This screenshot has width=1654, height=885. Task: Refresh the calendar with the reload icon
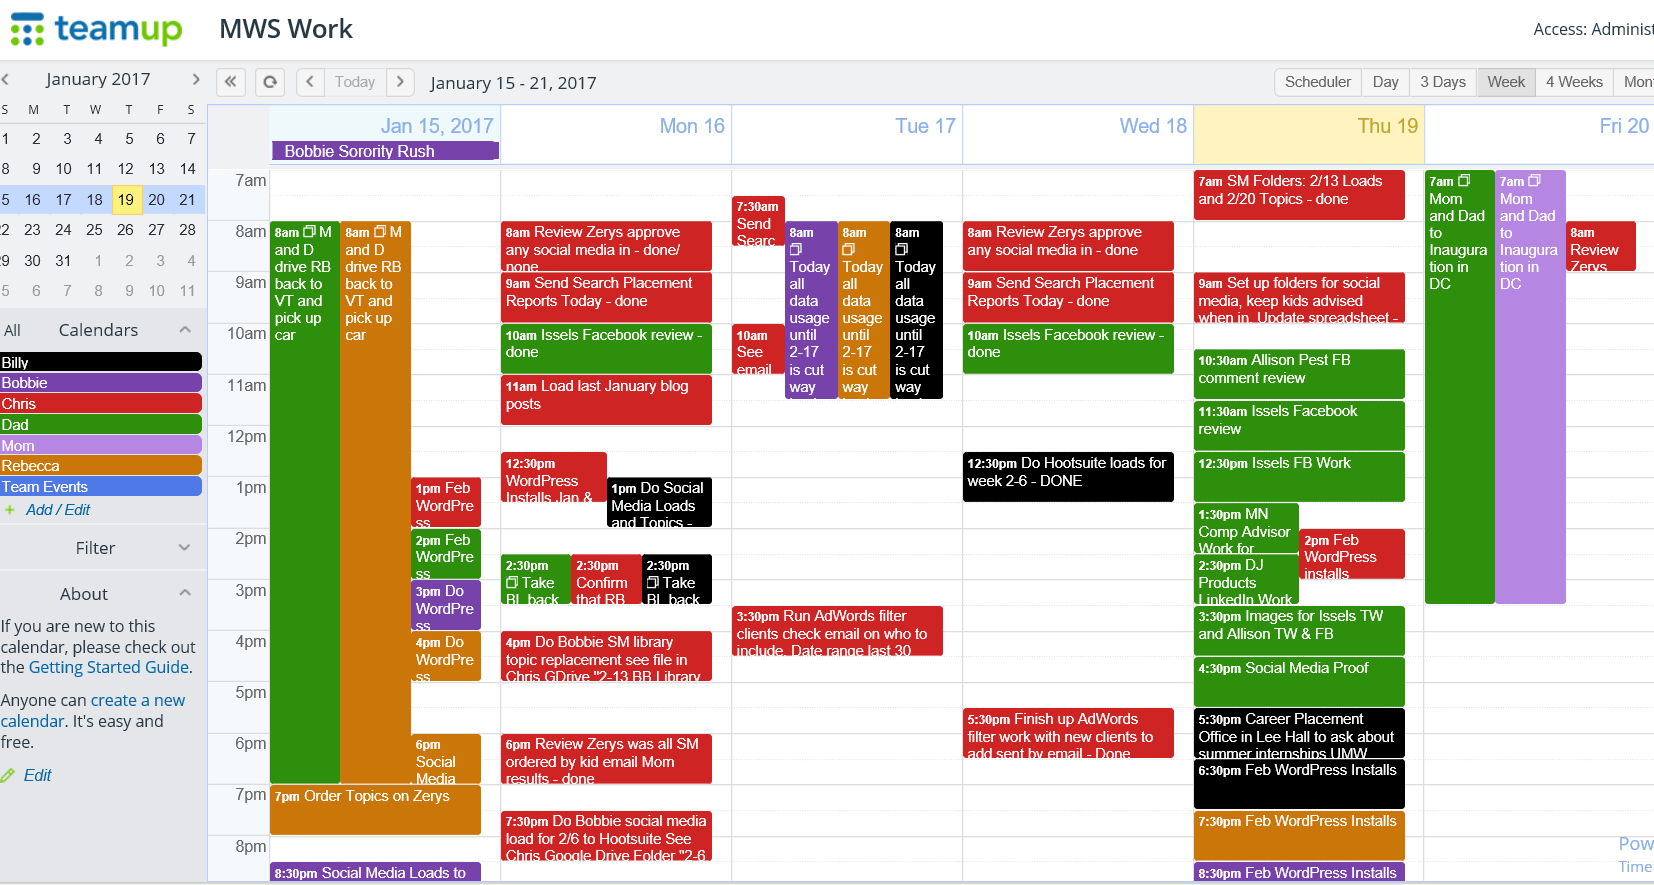pyautogui.click(x=270, y=82)
